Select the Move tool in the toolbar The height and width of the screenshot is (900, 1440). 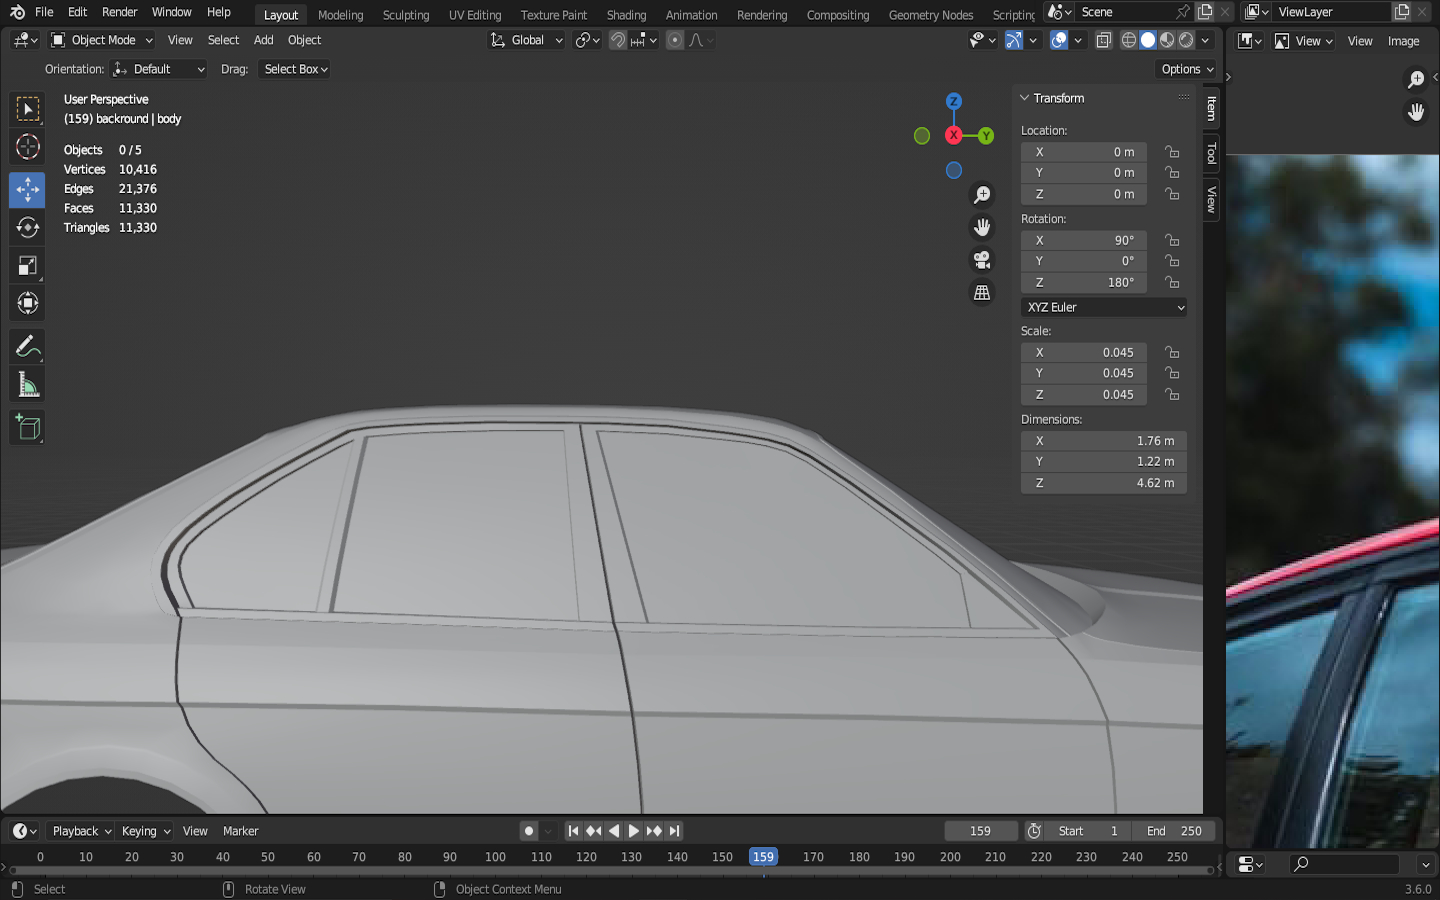[27, 189]
